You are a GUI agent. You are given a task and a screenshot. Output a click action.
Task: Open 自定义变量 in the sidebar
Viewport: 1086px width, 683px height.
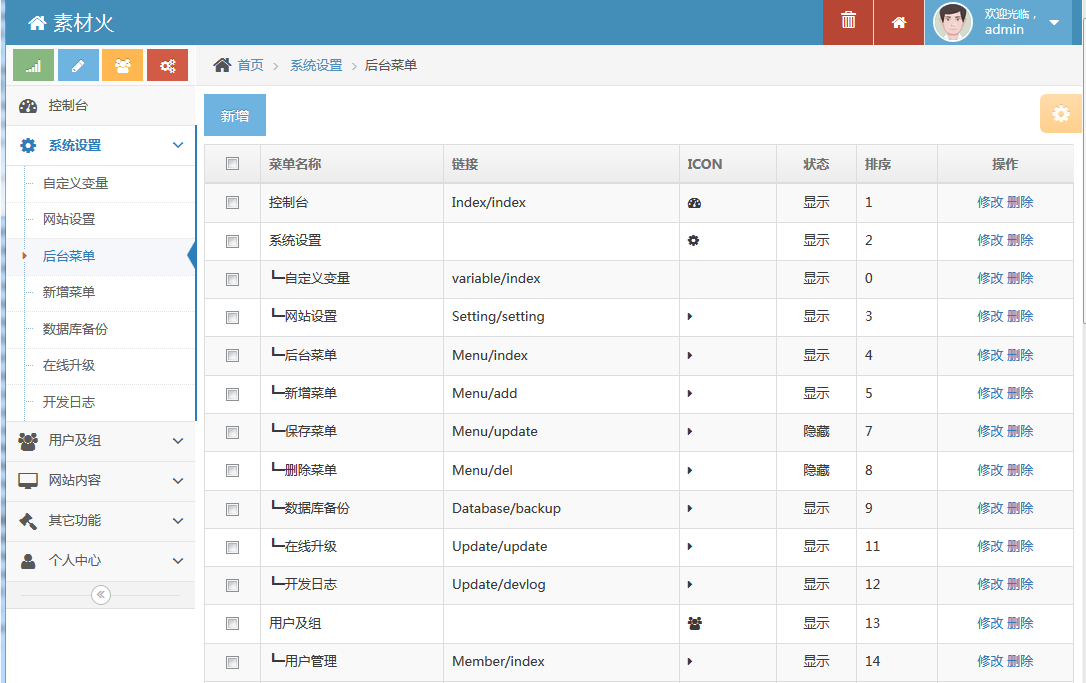[75, 184]
